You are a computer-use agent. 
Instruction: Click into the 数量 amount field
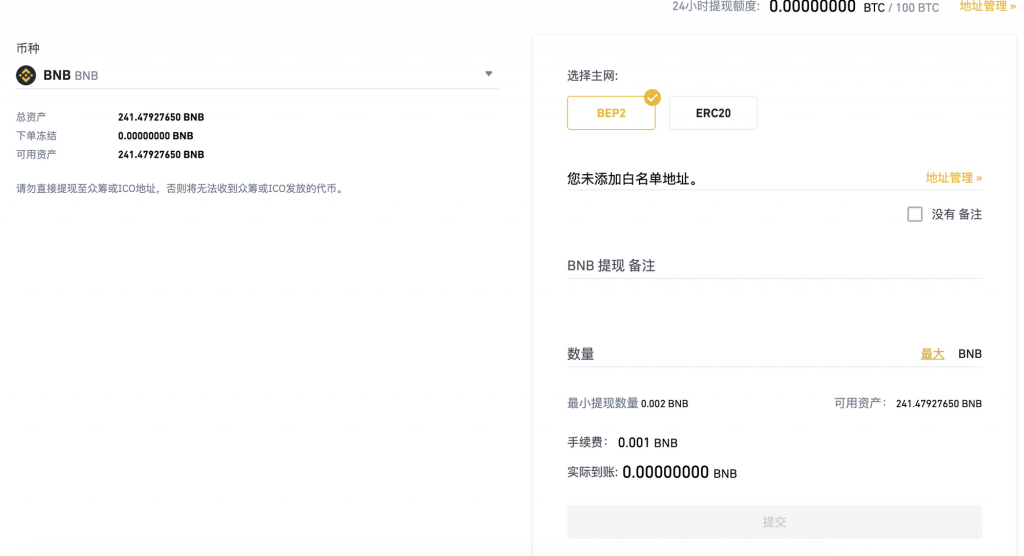pyautogui.click(x=740, y=354)
